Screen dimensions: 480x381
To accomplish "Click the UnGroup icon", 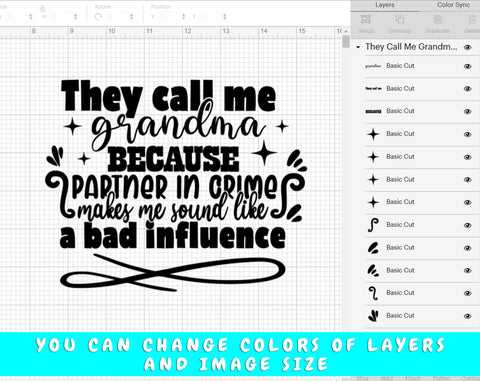I will click(400, 20).
